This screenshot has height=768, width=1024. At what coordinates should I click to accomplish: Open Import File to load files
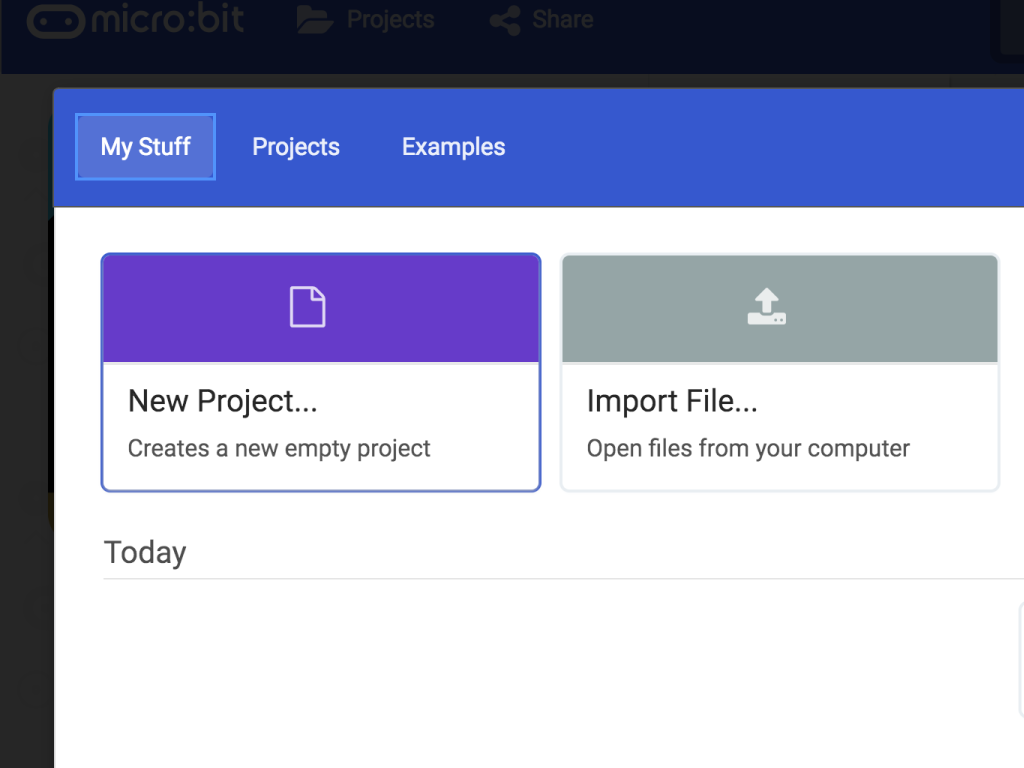(780, 372)
